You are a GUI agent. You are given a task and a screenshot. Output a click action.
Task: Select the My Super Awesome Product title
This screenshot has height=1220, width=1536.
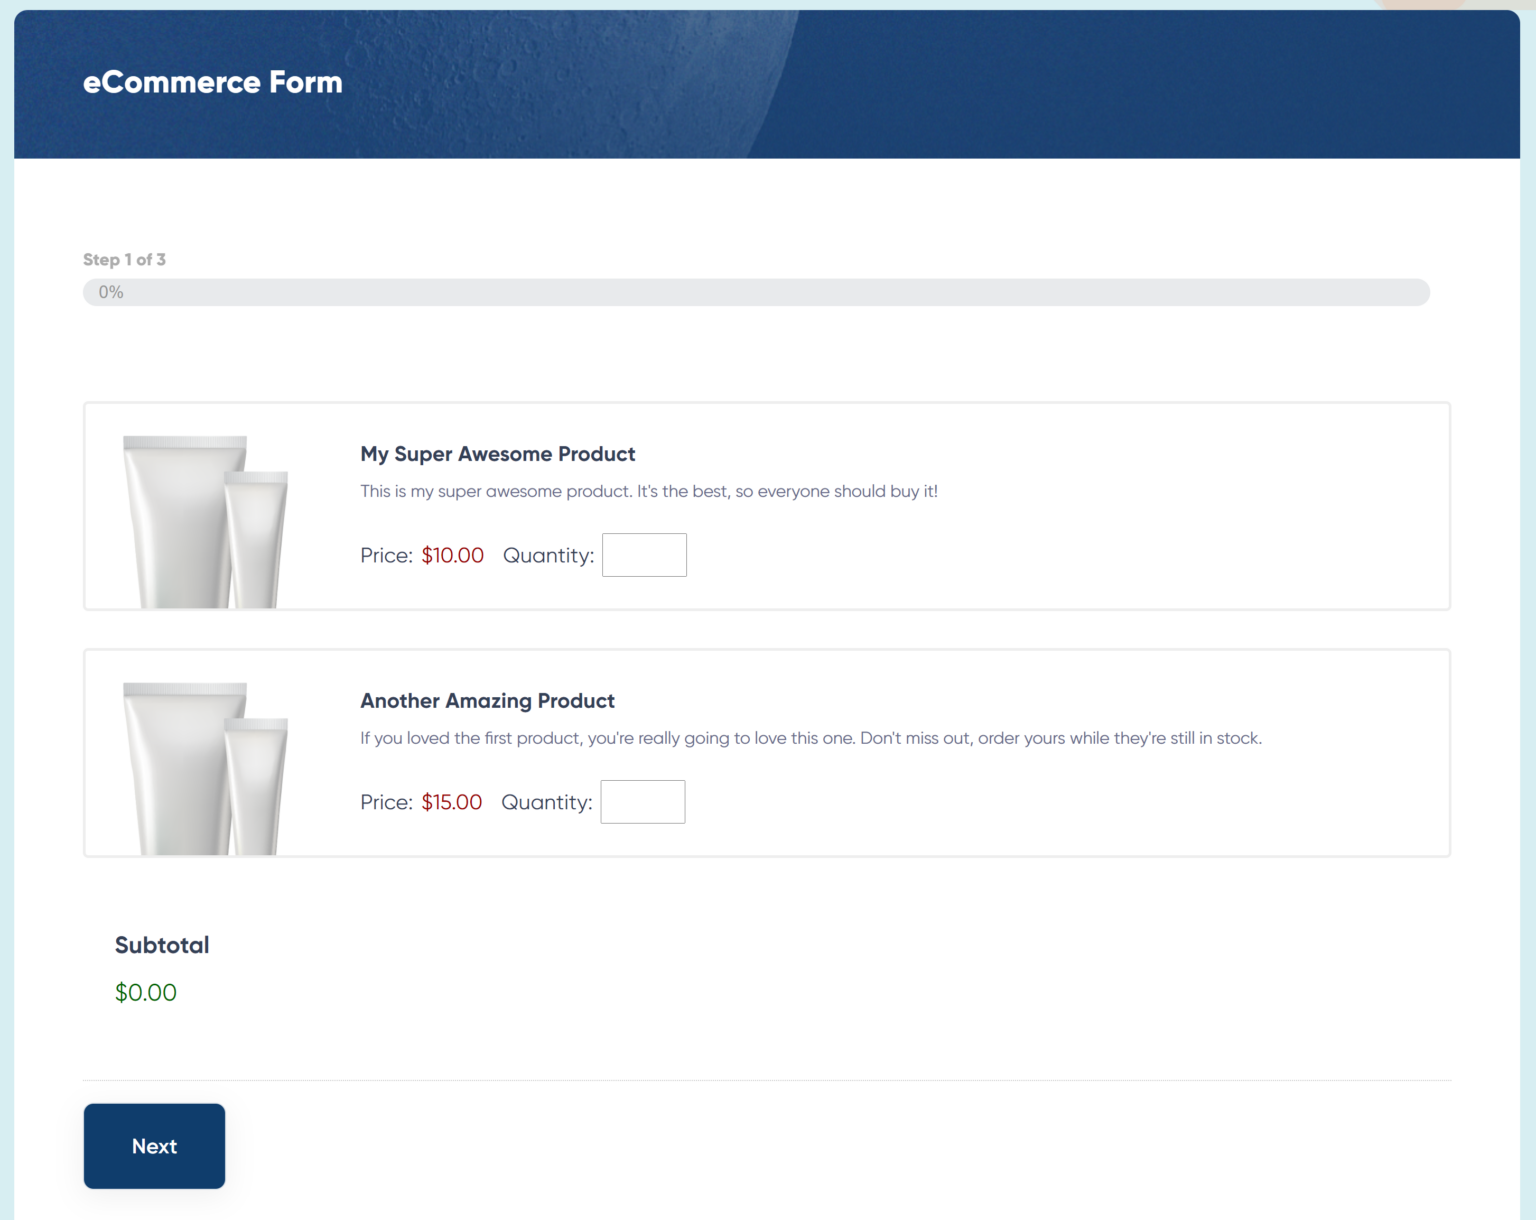click(497, 454)
